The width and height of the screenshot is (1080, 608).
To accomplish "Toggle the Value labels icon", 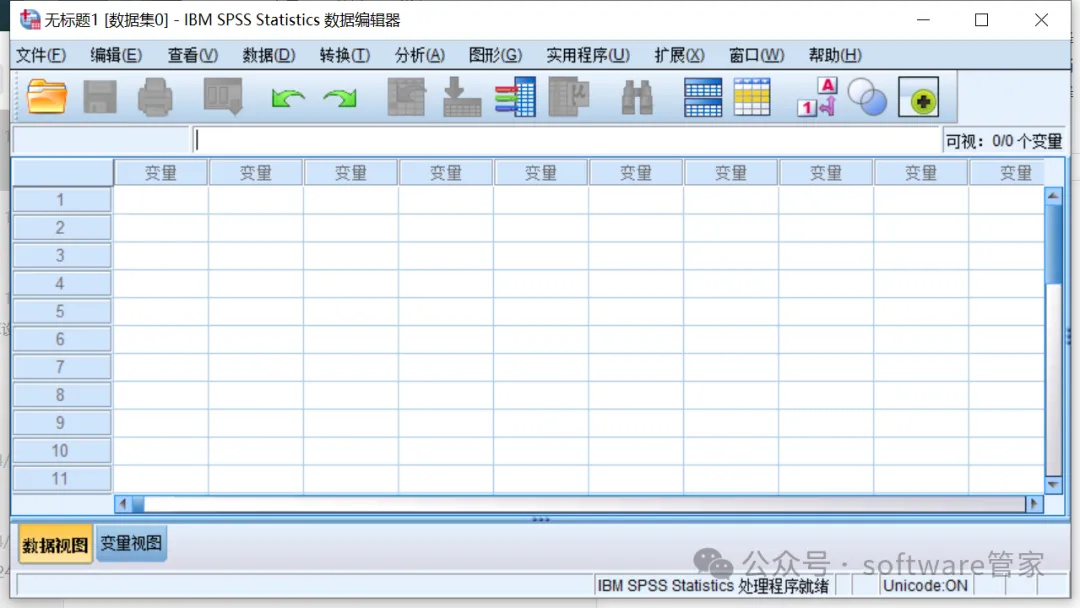I will [818, 97].
